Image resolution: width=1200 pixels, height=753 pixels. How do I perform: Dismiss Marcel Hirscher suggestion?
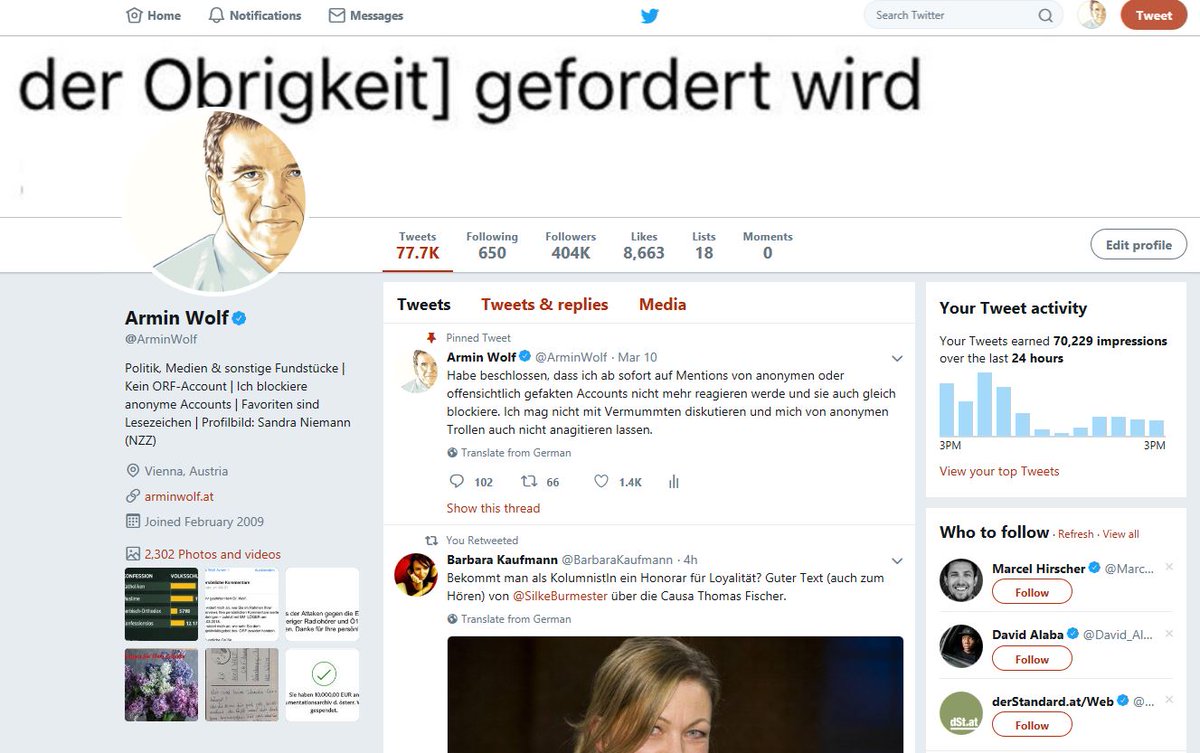1169,567
